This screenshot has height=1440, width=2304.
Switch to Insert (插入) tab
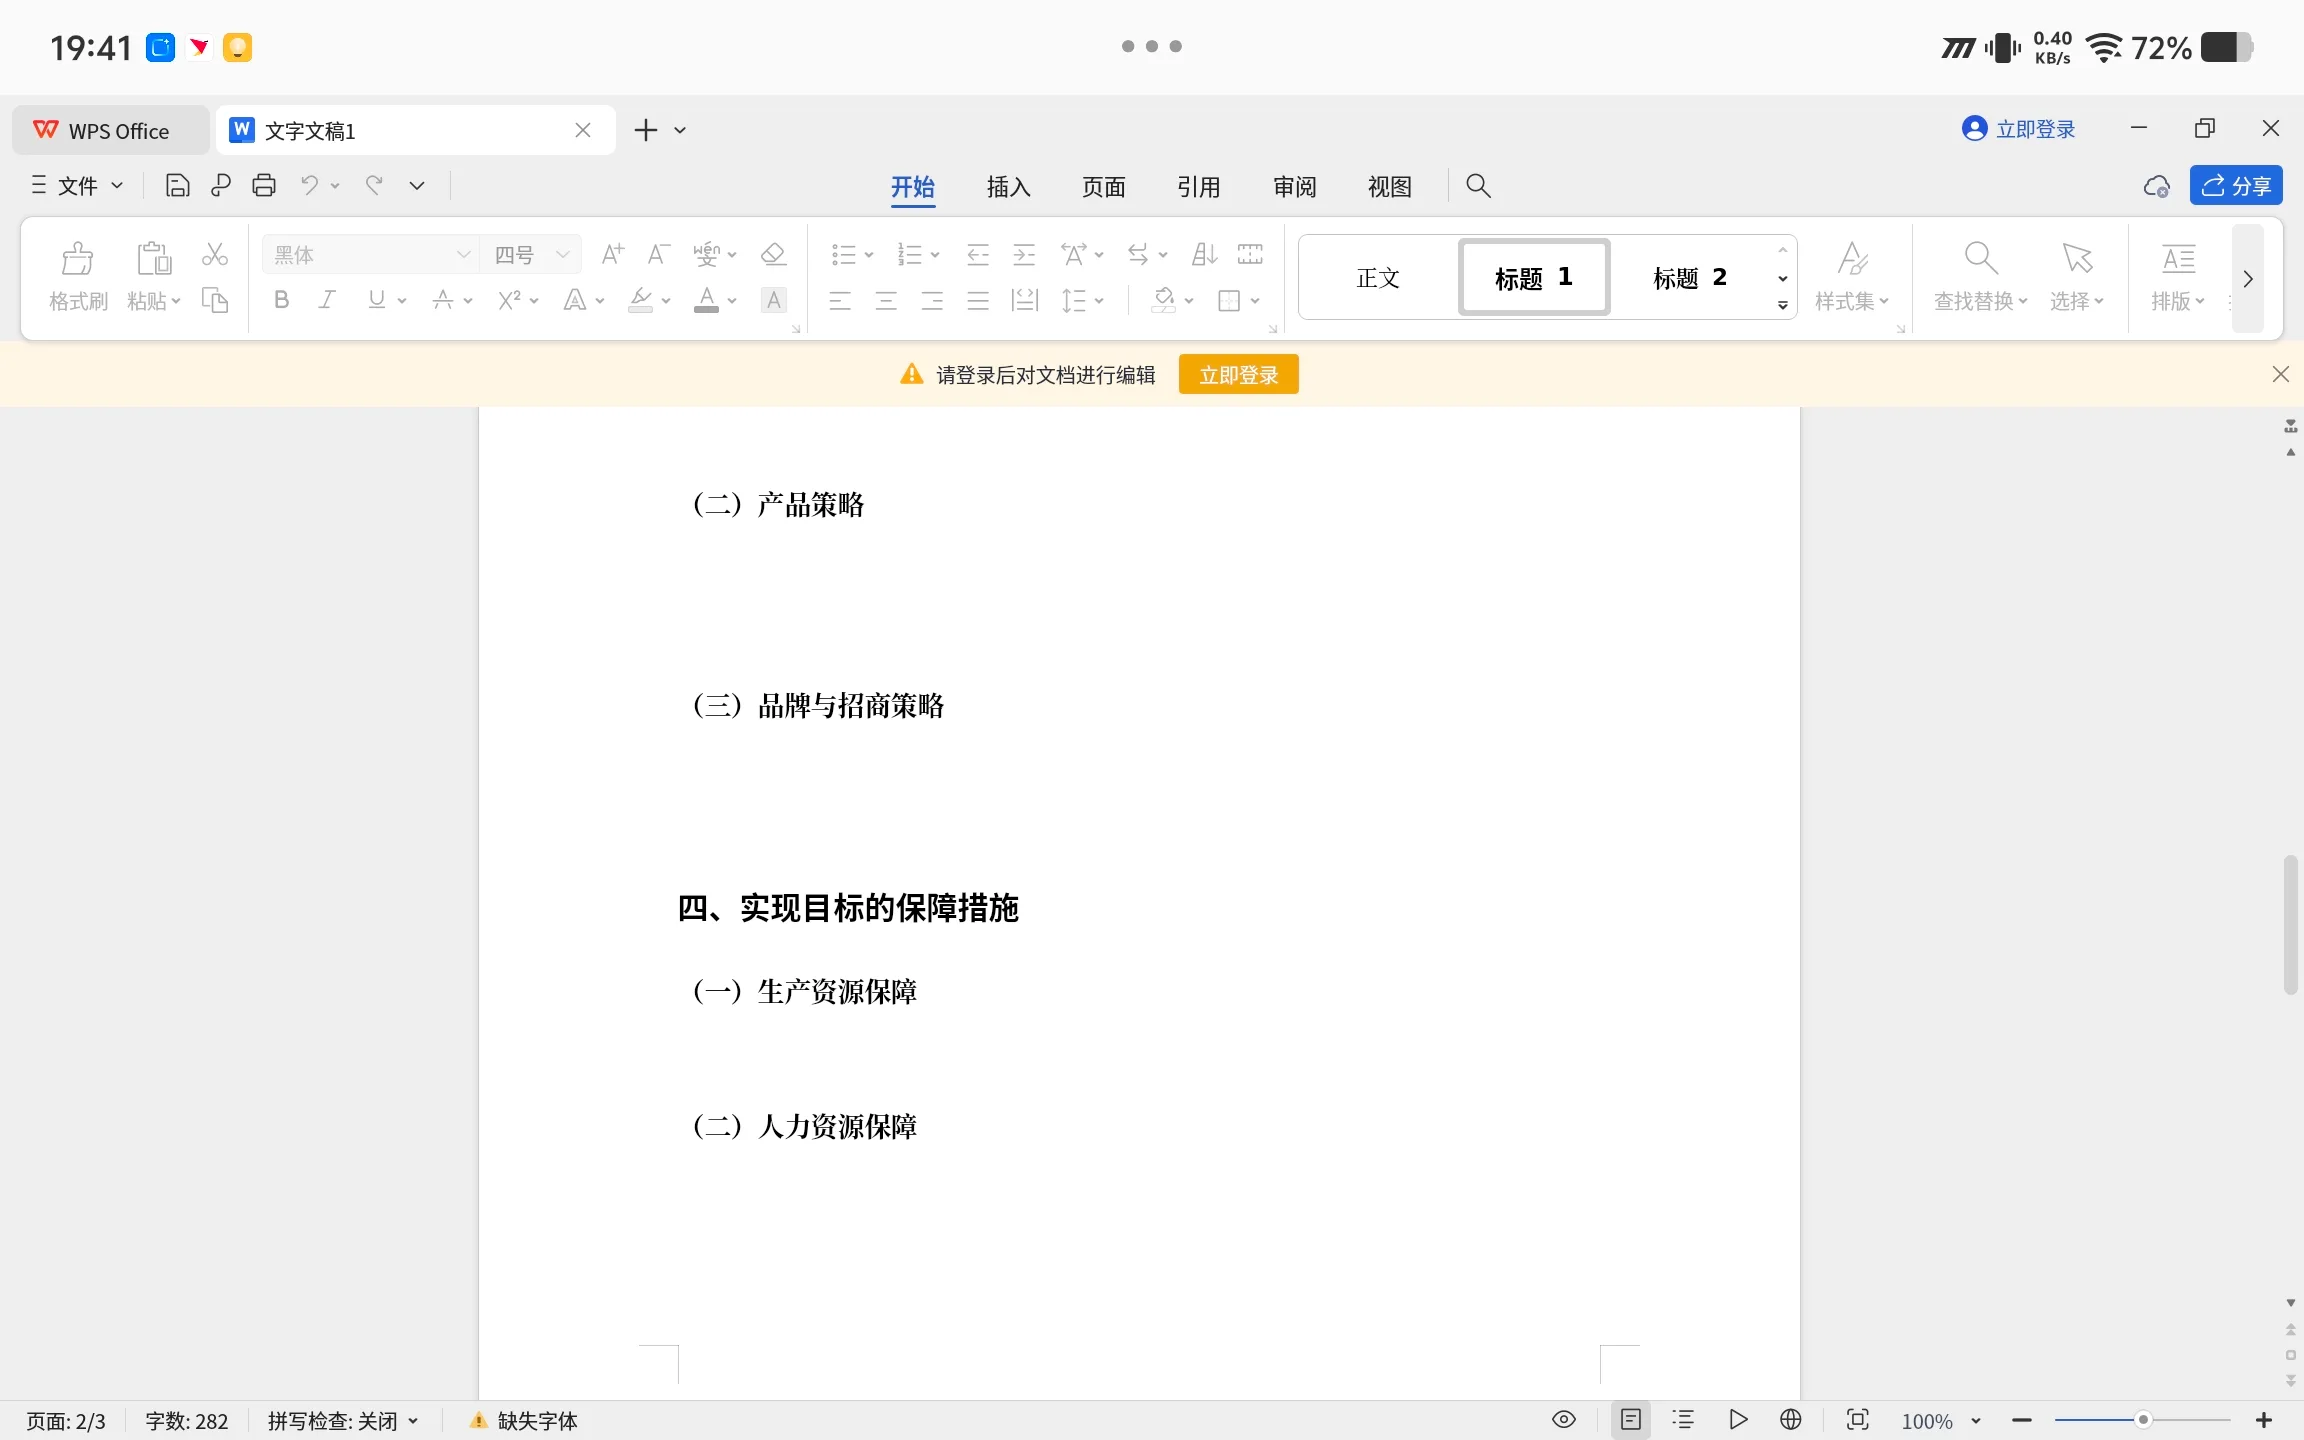pyautogui.click(x=1008, y=187)
